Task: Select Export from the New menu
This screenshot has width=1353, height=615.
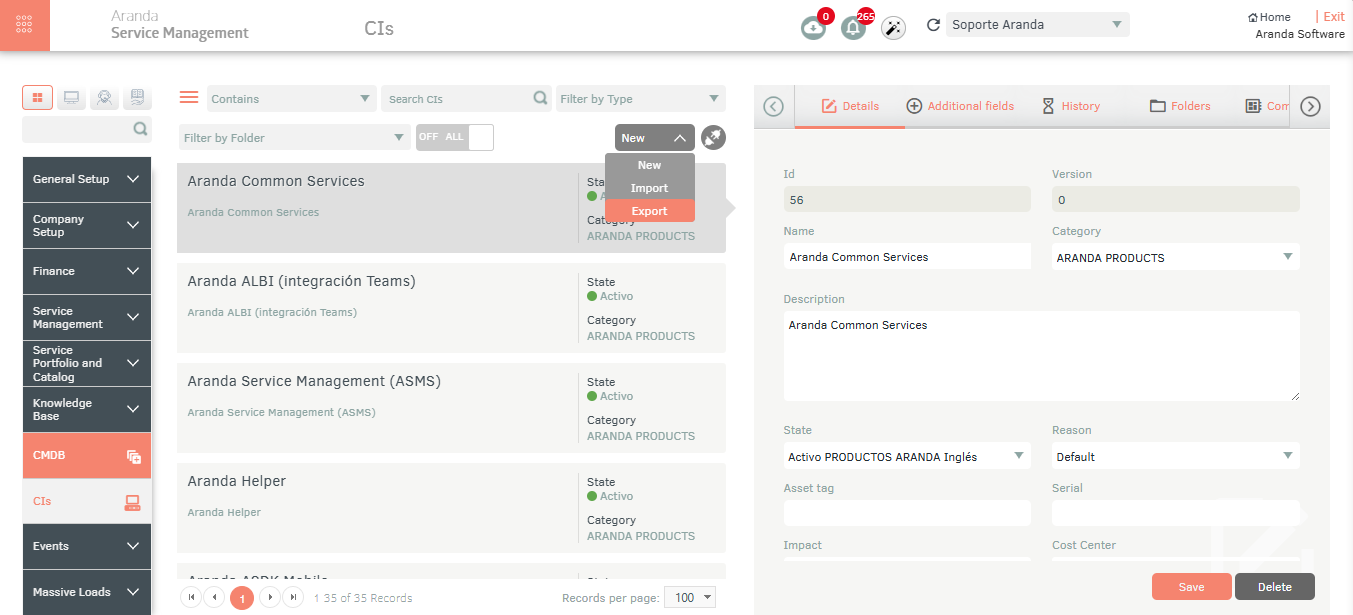Action: (x=649, y=211)
